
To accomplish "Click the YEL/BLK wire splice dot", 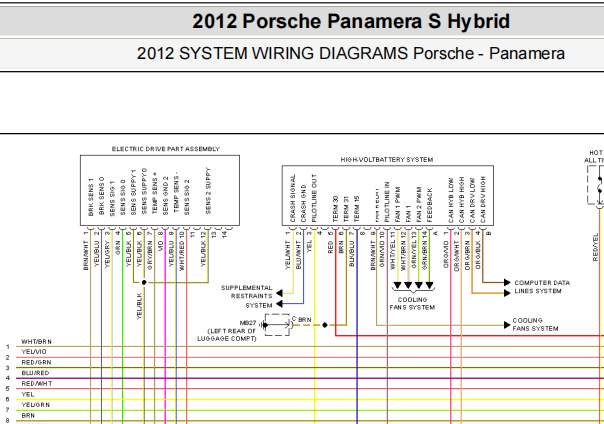I will tap(144, 282).
